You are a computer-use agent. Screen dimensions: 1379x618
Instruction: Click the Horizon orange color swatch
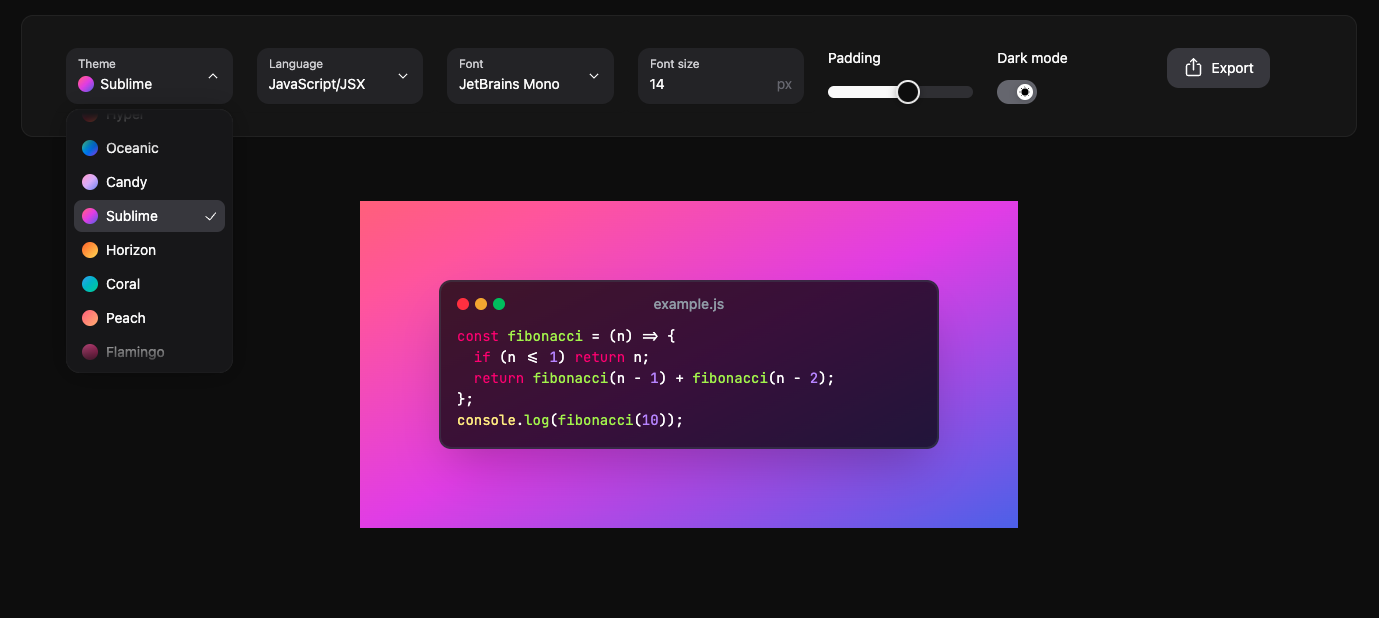click(90, 250)
